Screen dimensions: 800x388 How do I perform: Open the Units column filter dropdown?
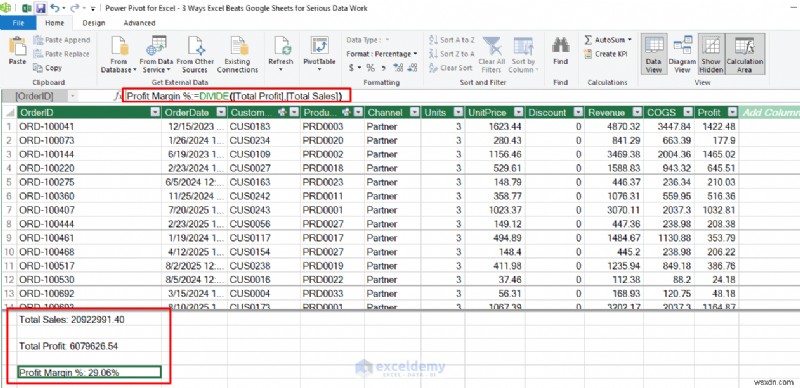(458, 113)
